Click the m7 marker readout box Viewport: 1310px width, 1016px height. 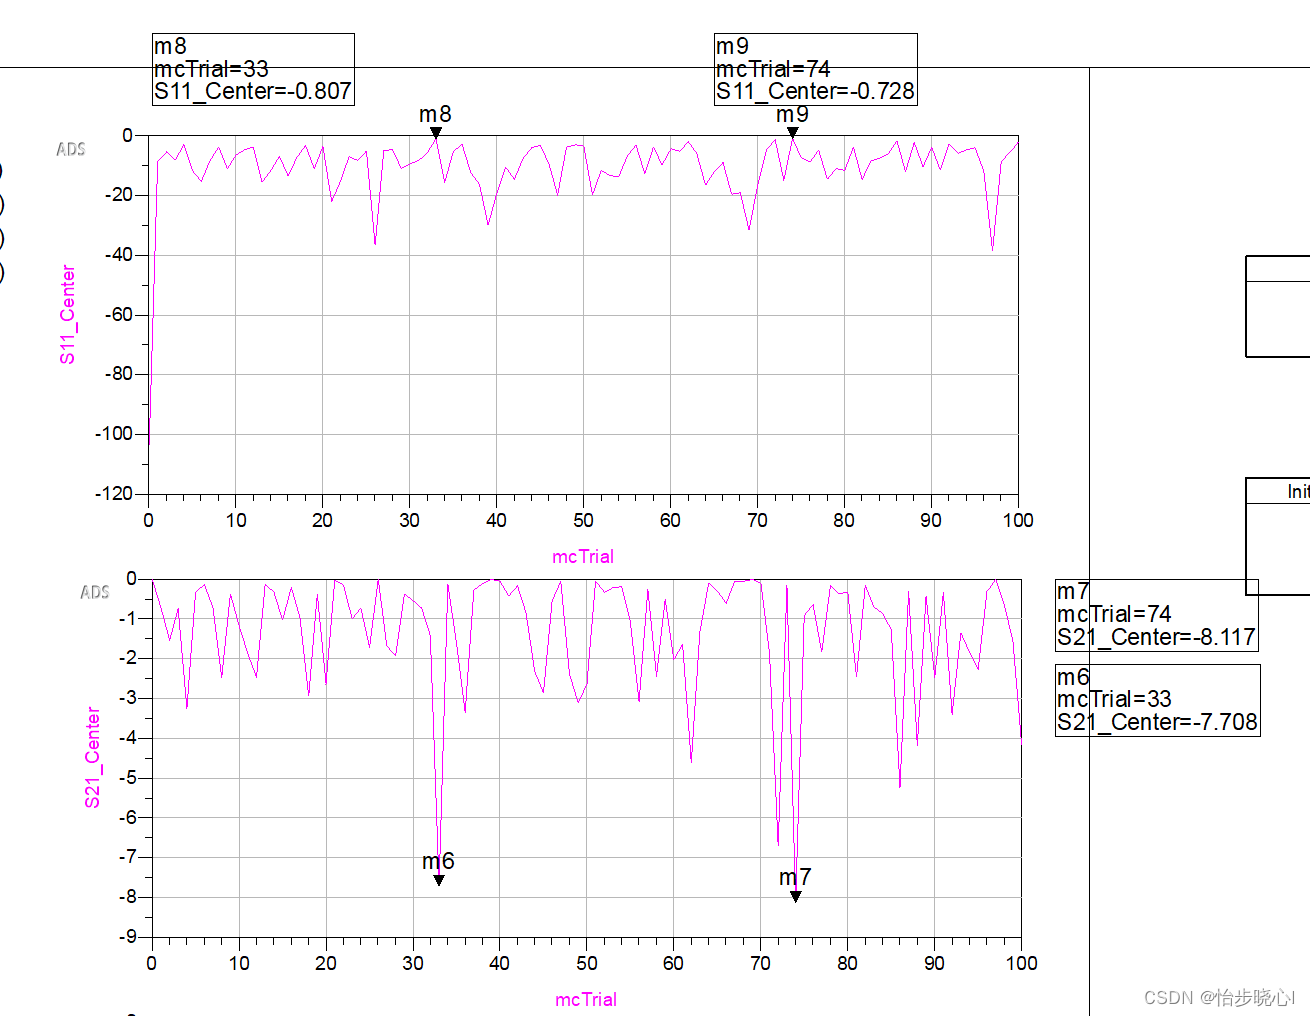(1157, 615)
